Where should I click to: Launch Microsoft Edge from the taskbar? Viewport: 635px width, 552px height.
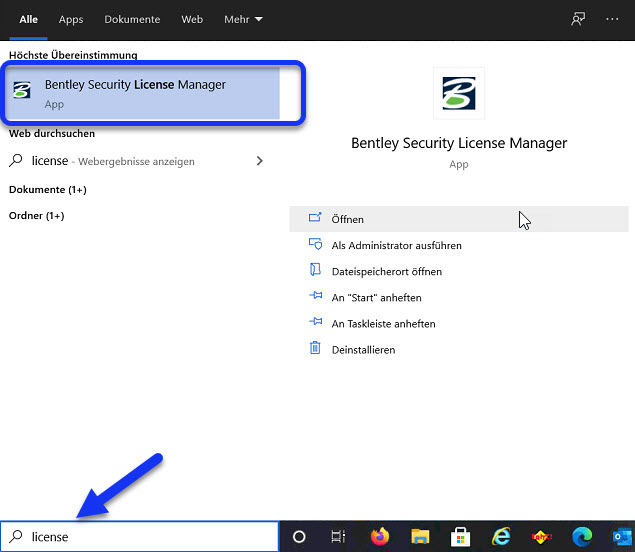coord(584,537)
